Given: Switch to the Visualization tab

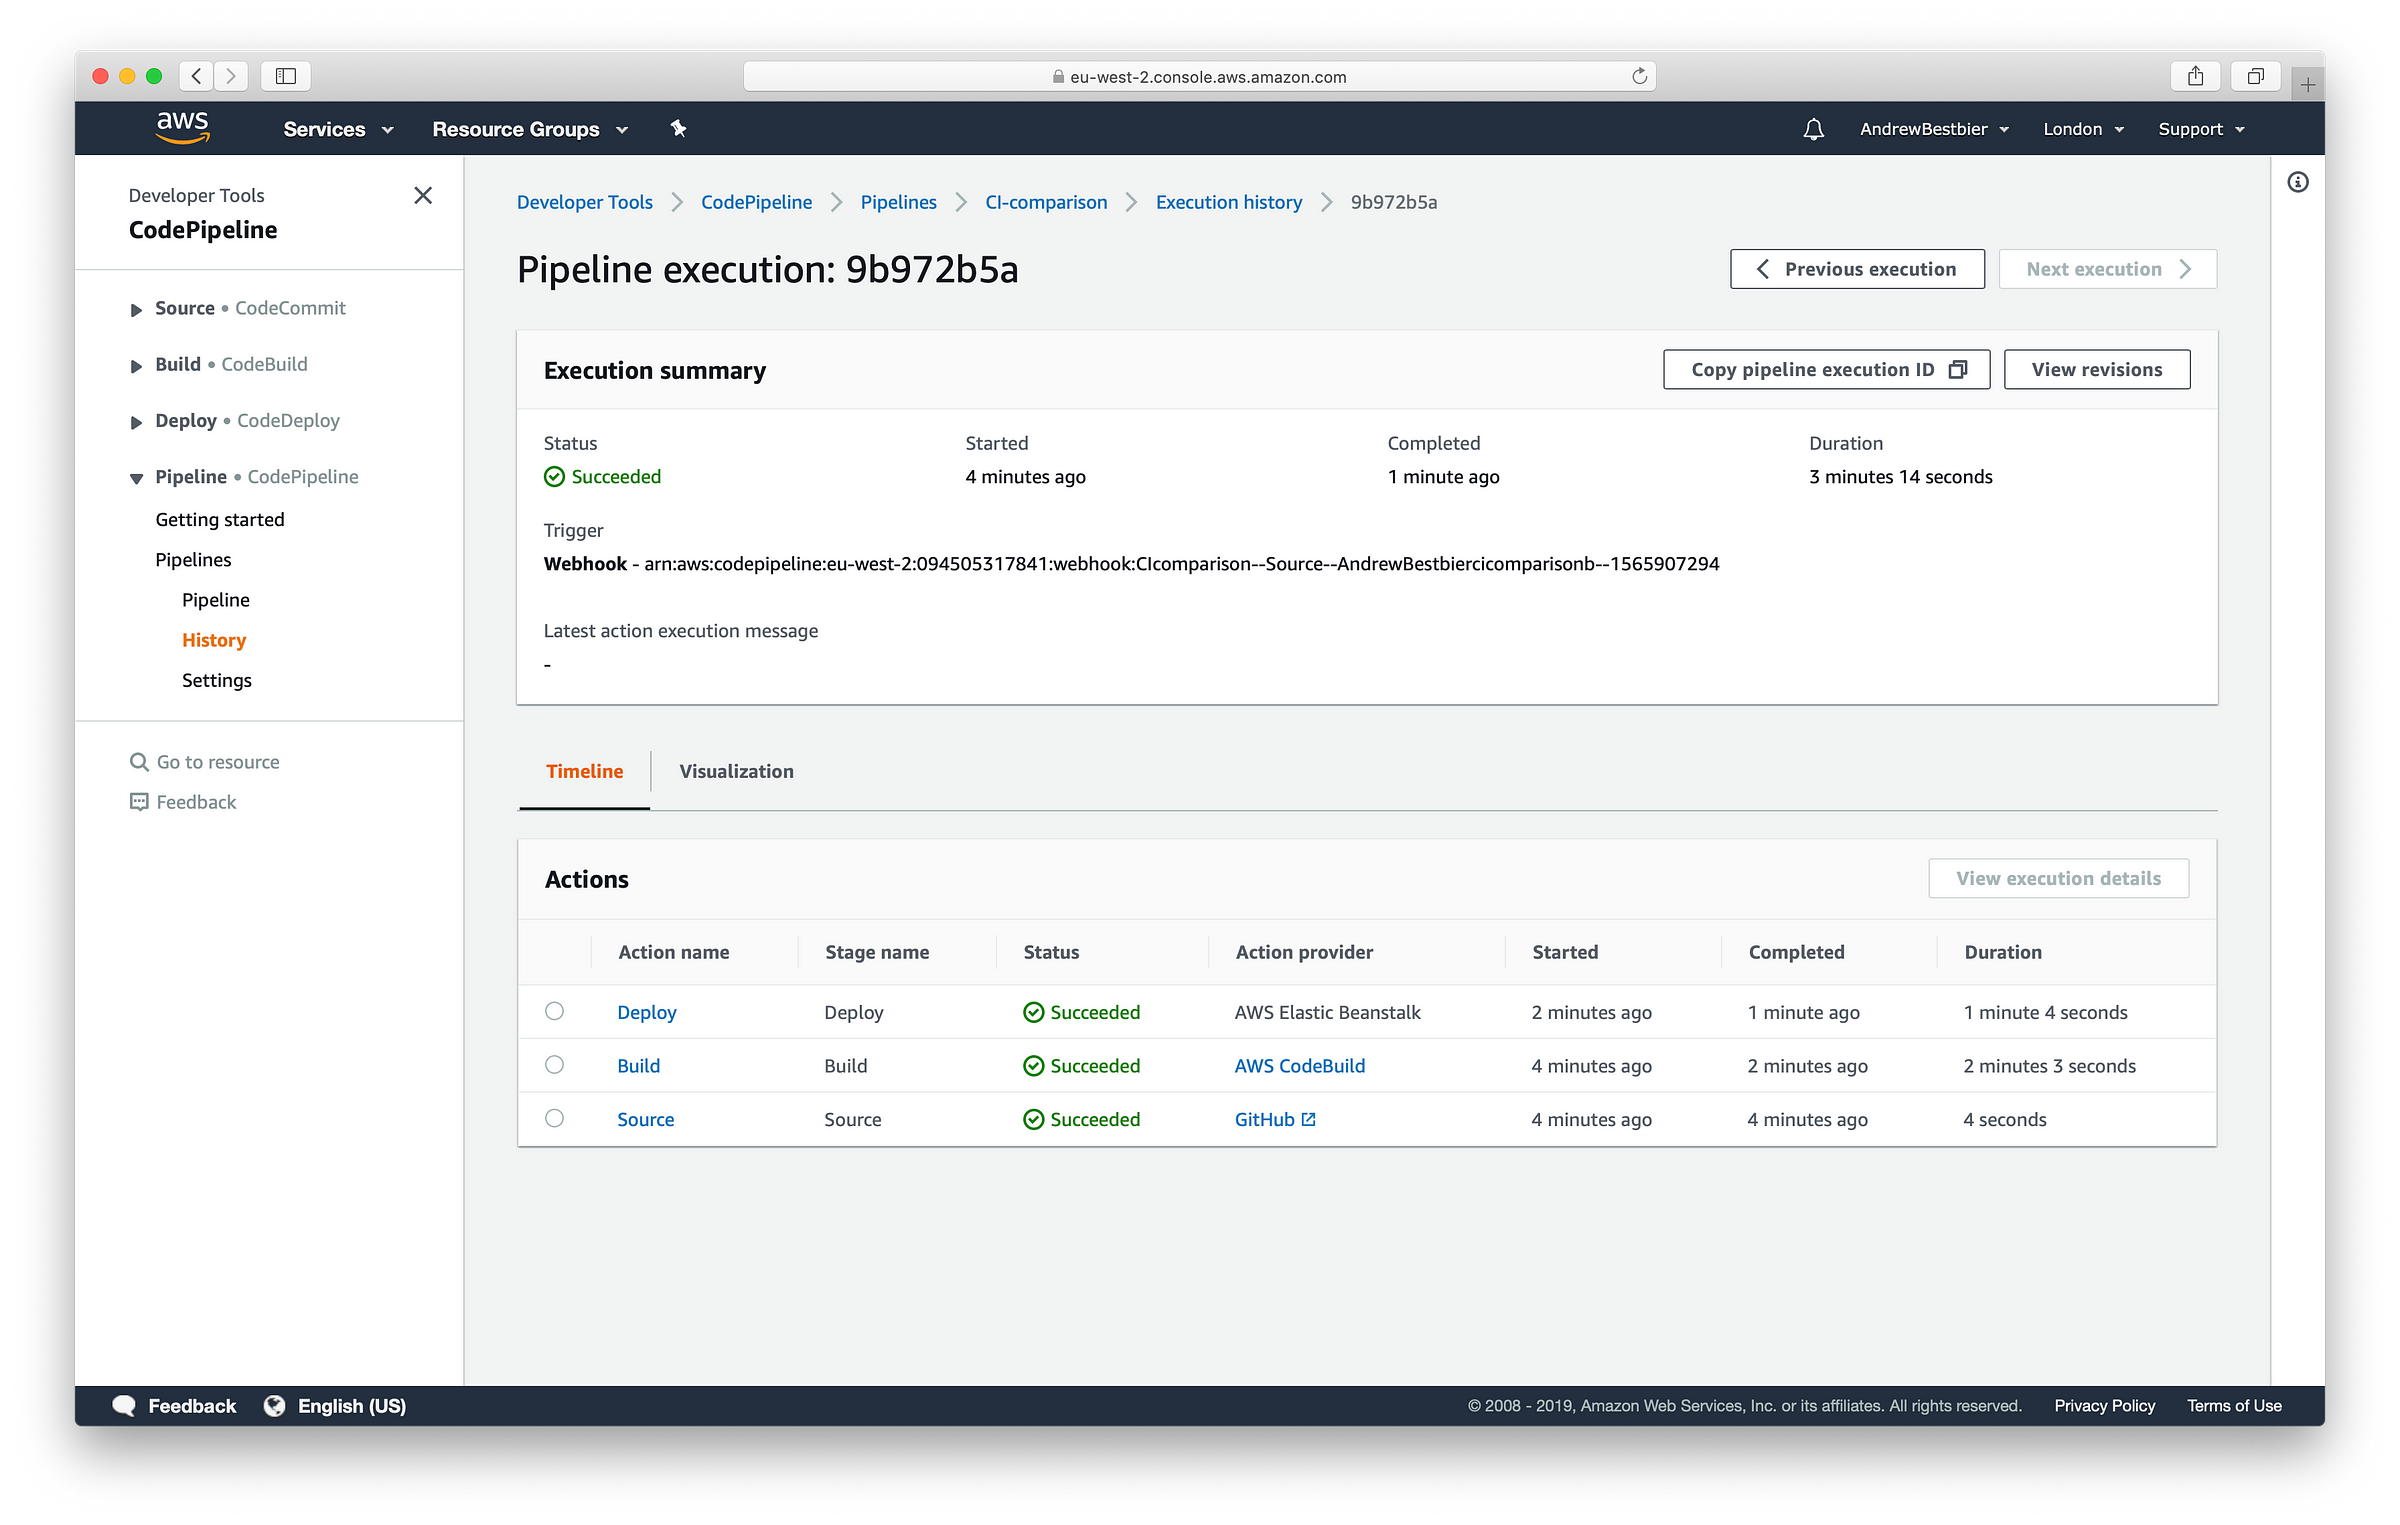Looking at the screenshot, I should point(736,771).
